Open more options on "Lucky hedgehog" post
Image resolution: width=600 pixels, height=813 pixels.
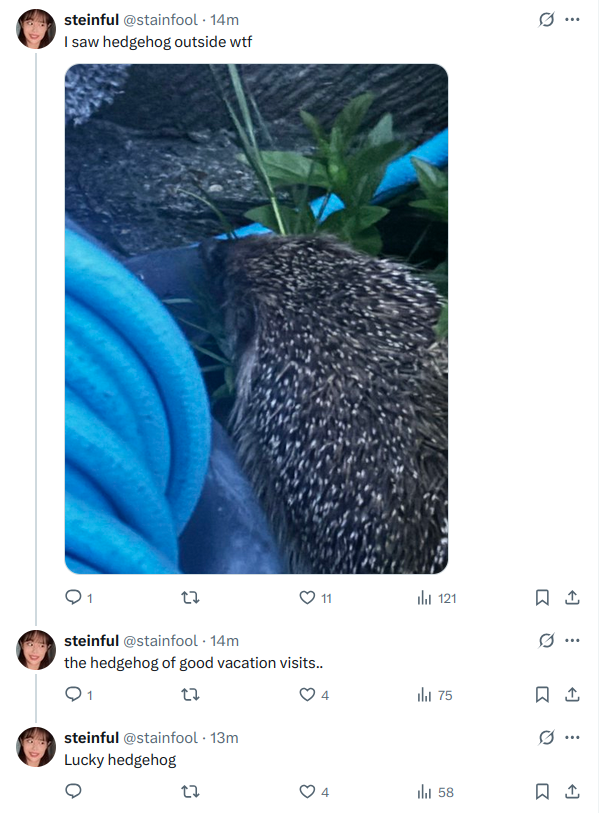(x=573, y=737)
